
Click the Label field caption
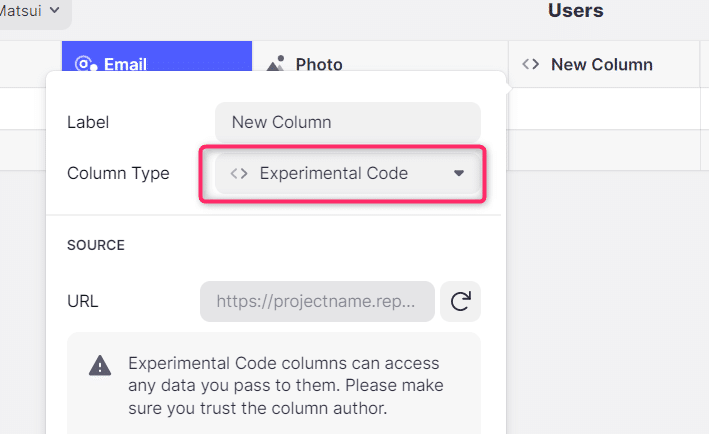click(x=88, y=122)
